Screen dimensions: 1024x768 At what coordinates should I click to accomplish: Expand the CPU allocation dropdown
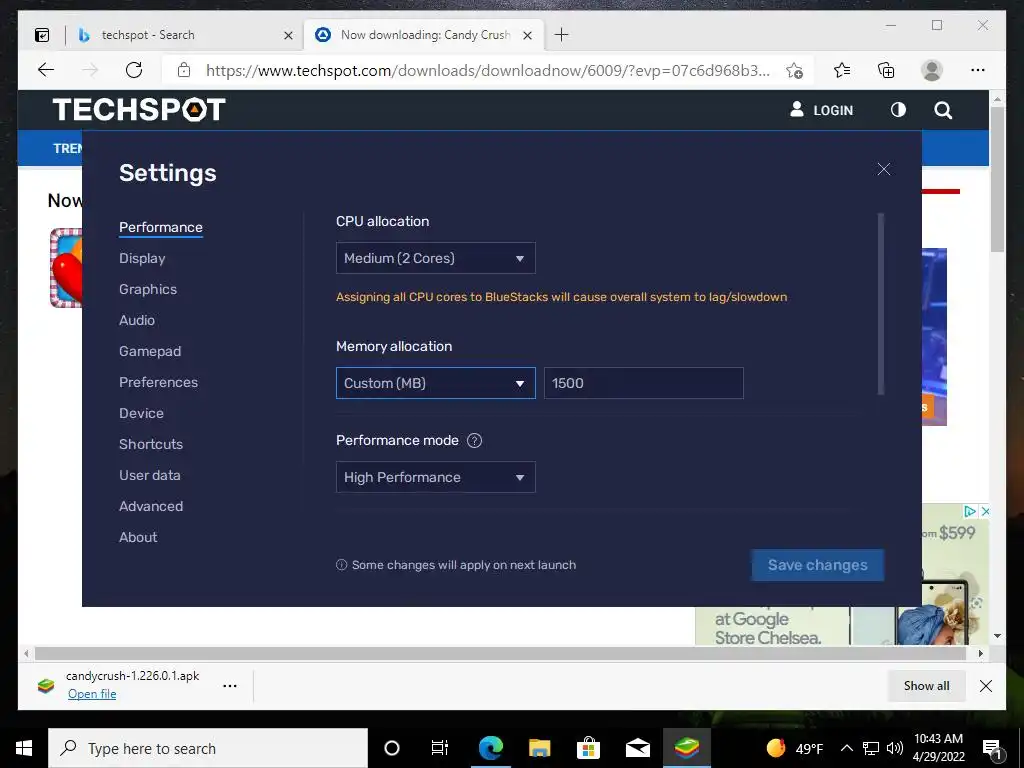[436, 258]
